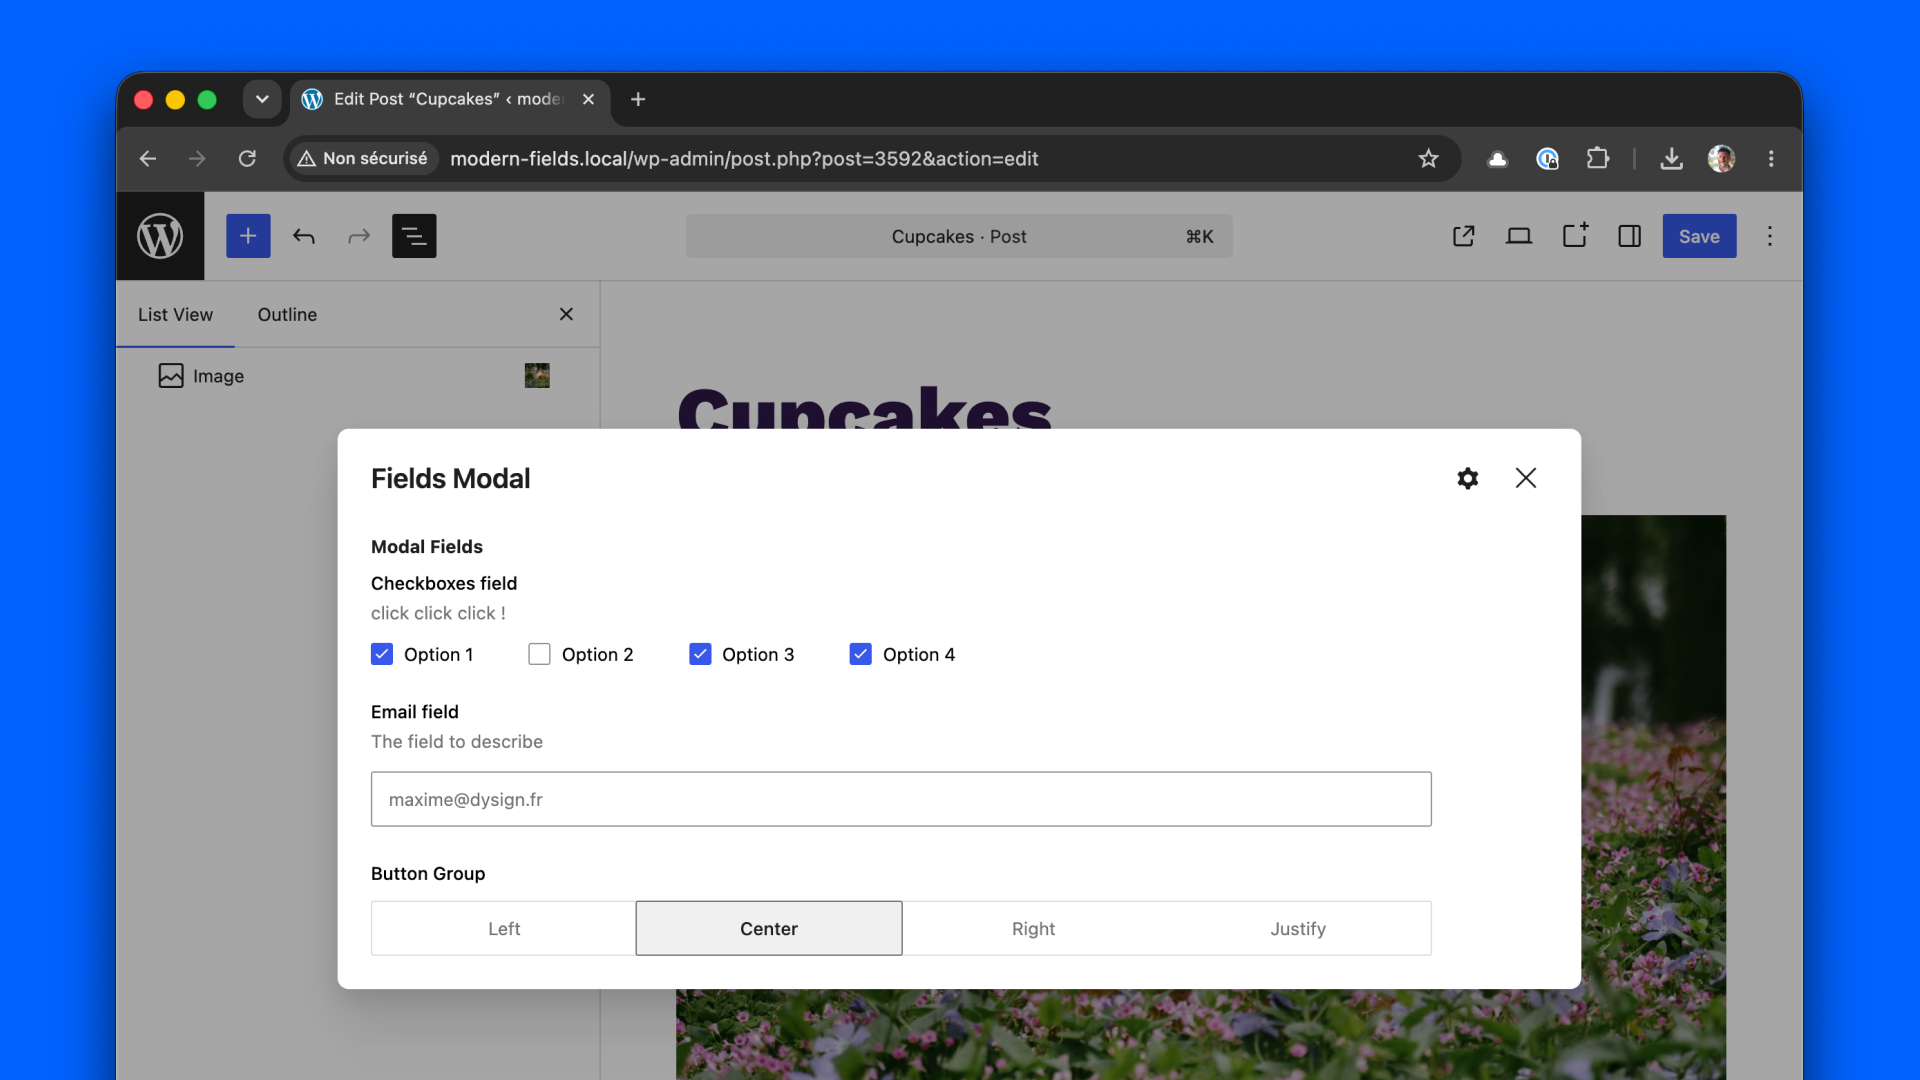Click the Save button
This screenshot has width=1920, height=1080.
pyautogui.click(x=1699, y=236)
